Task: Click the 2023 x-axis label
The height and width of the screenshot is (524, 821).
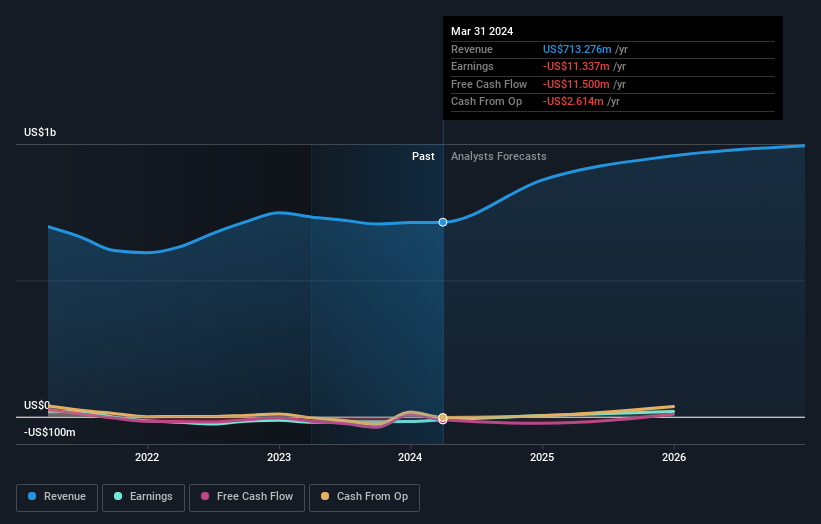Action: (x=279, y=457)
